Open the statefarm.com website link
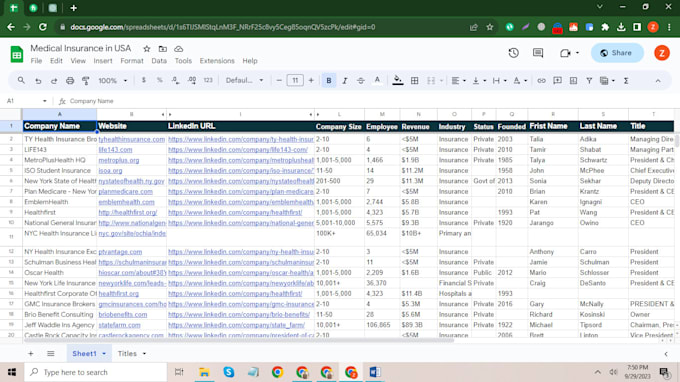 click(119, 325)
